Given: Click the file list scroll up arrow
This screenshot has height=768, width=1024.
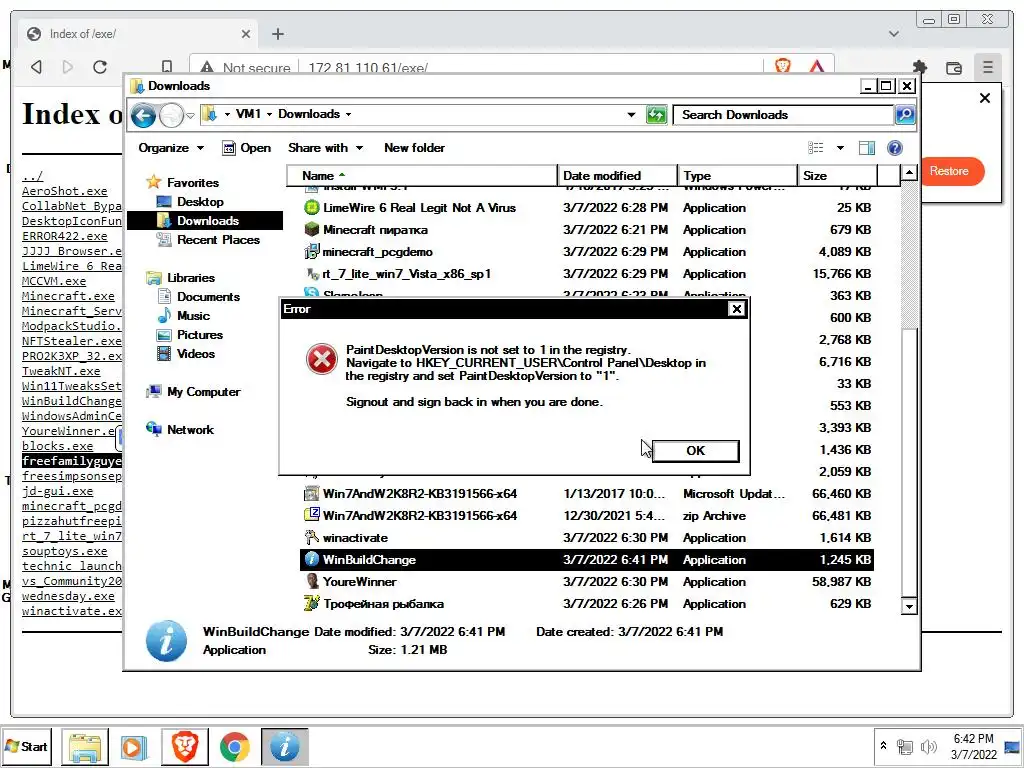Looking at the screenshot, I should [x=908, y=172].
